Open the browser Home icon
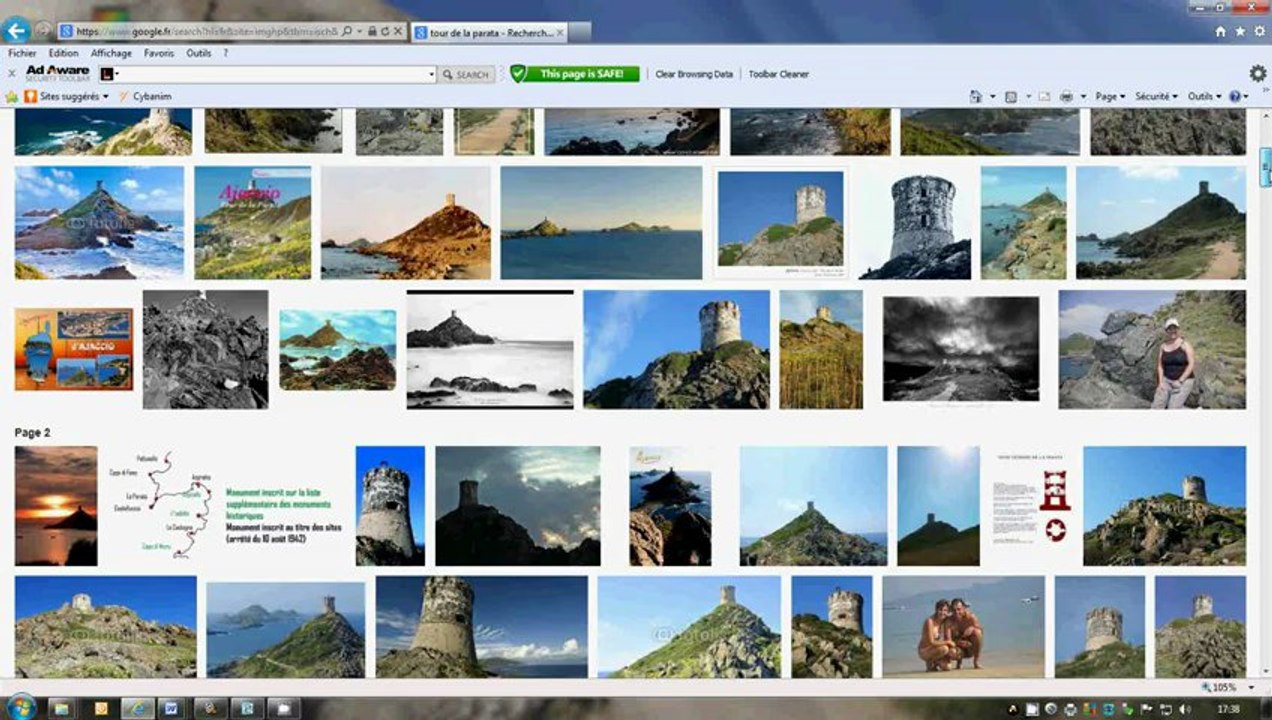Screen dimensions: 1272x720 click(1220, 31)
